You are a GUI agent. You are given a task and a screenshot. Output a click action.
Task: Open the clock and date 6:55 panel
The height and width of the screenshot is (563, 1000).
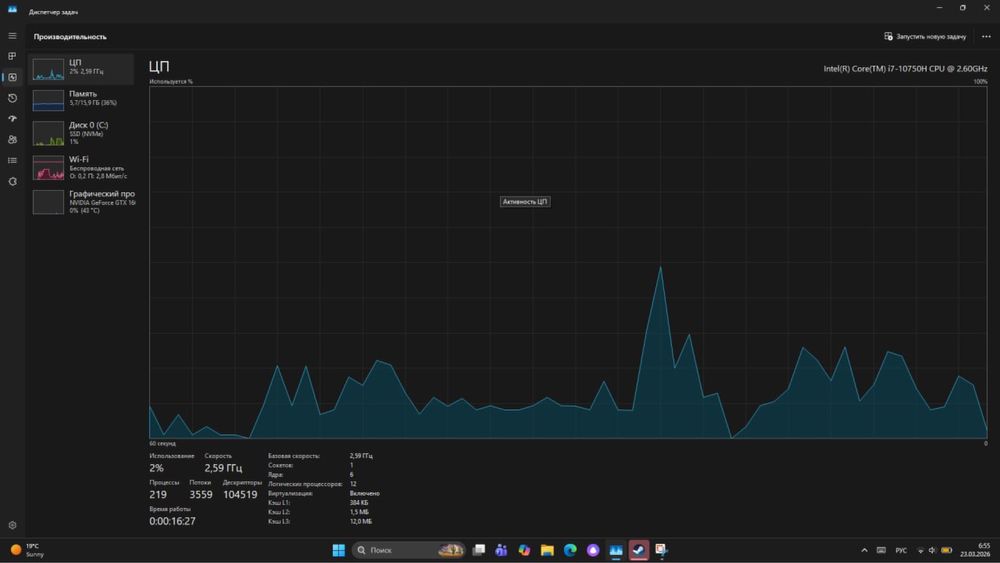coord(976,550)
